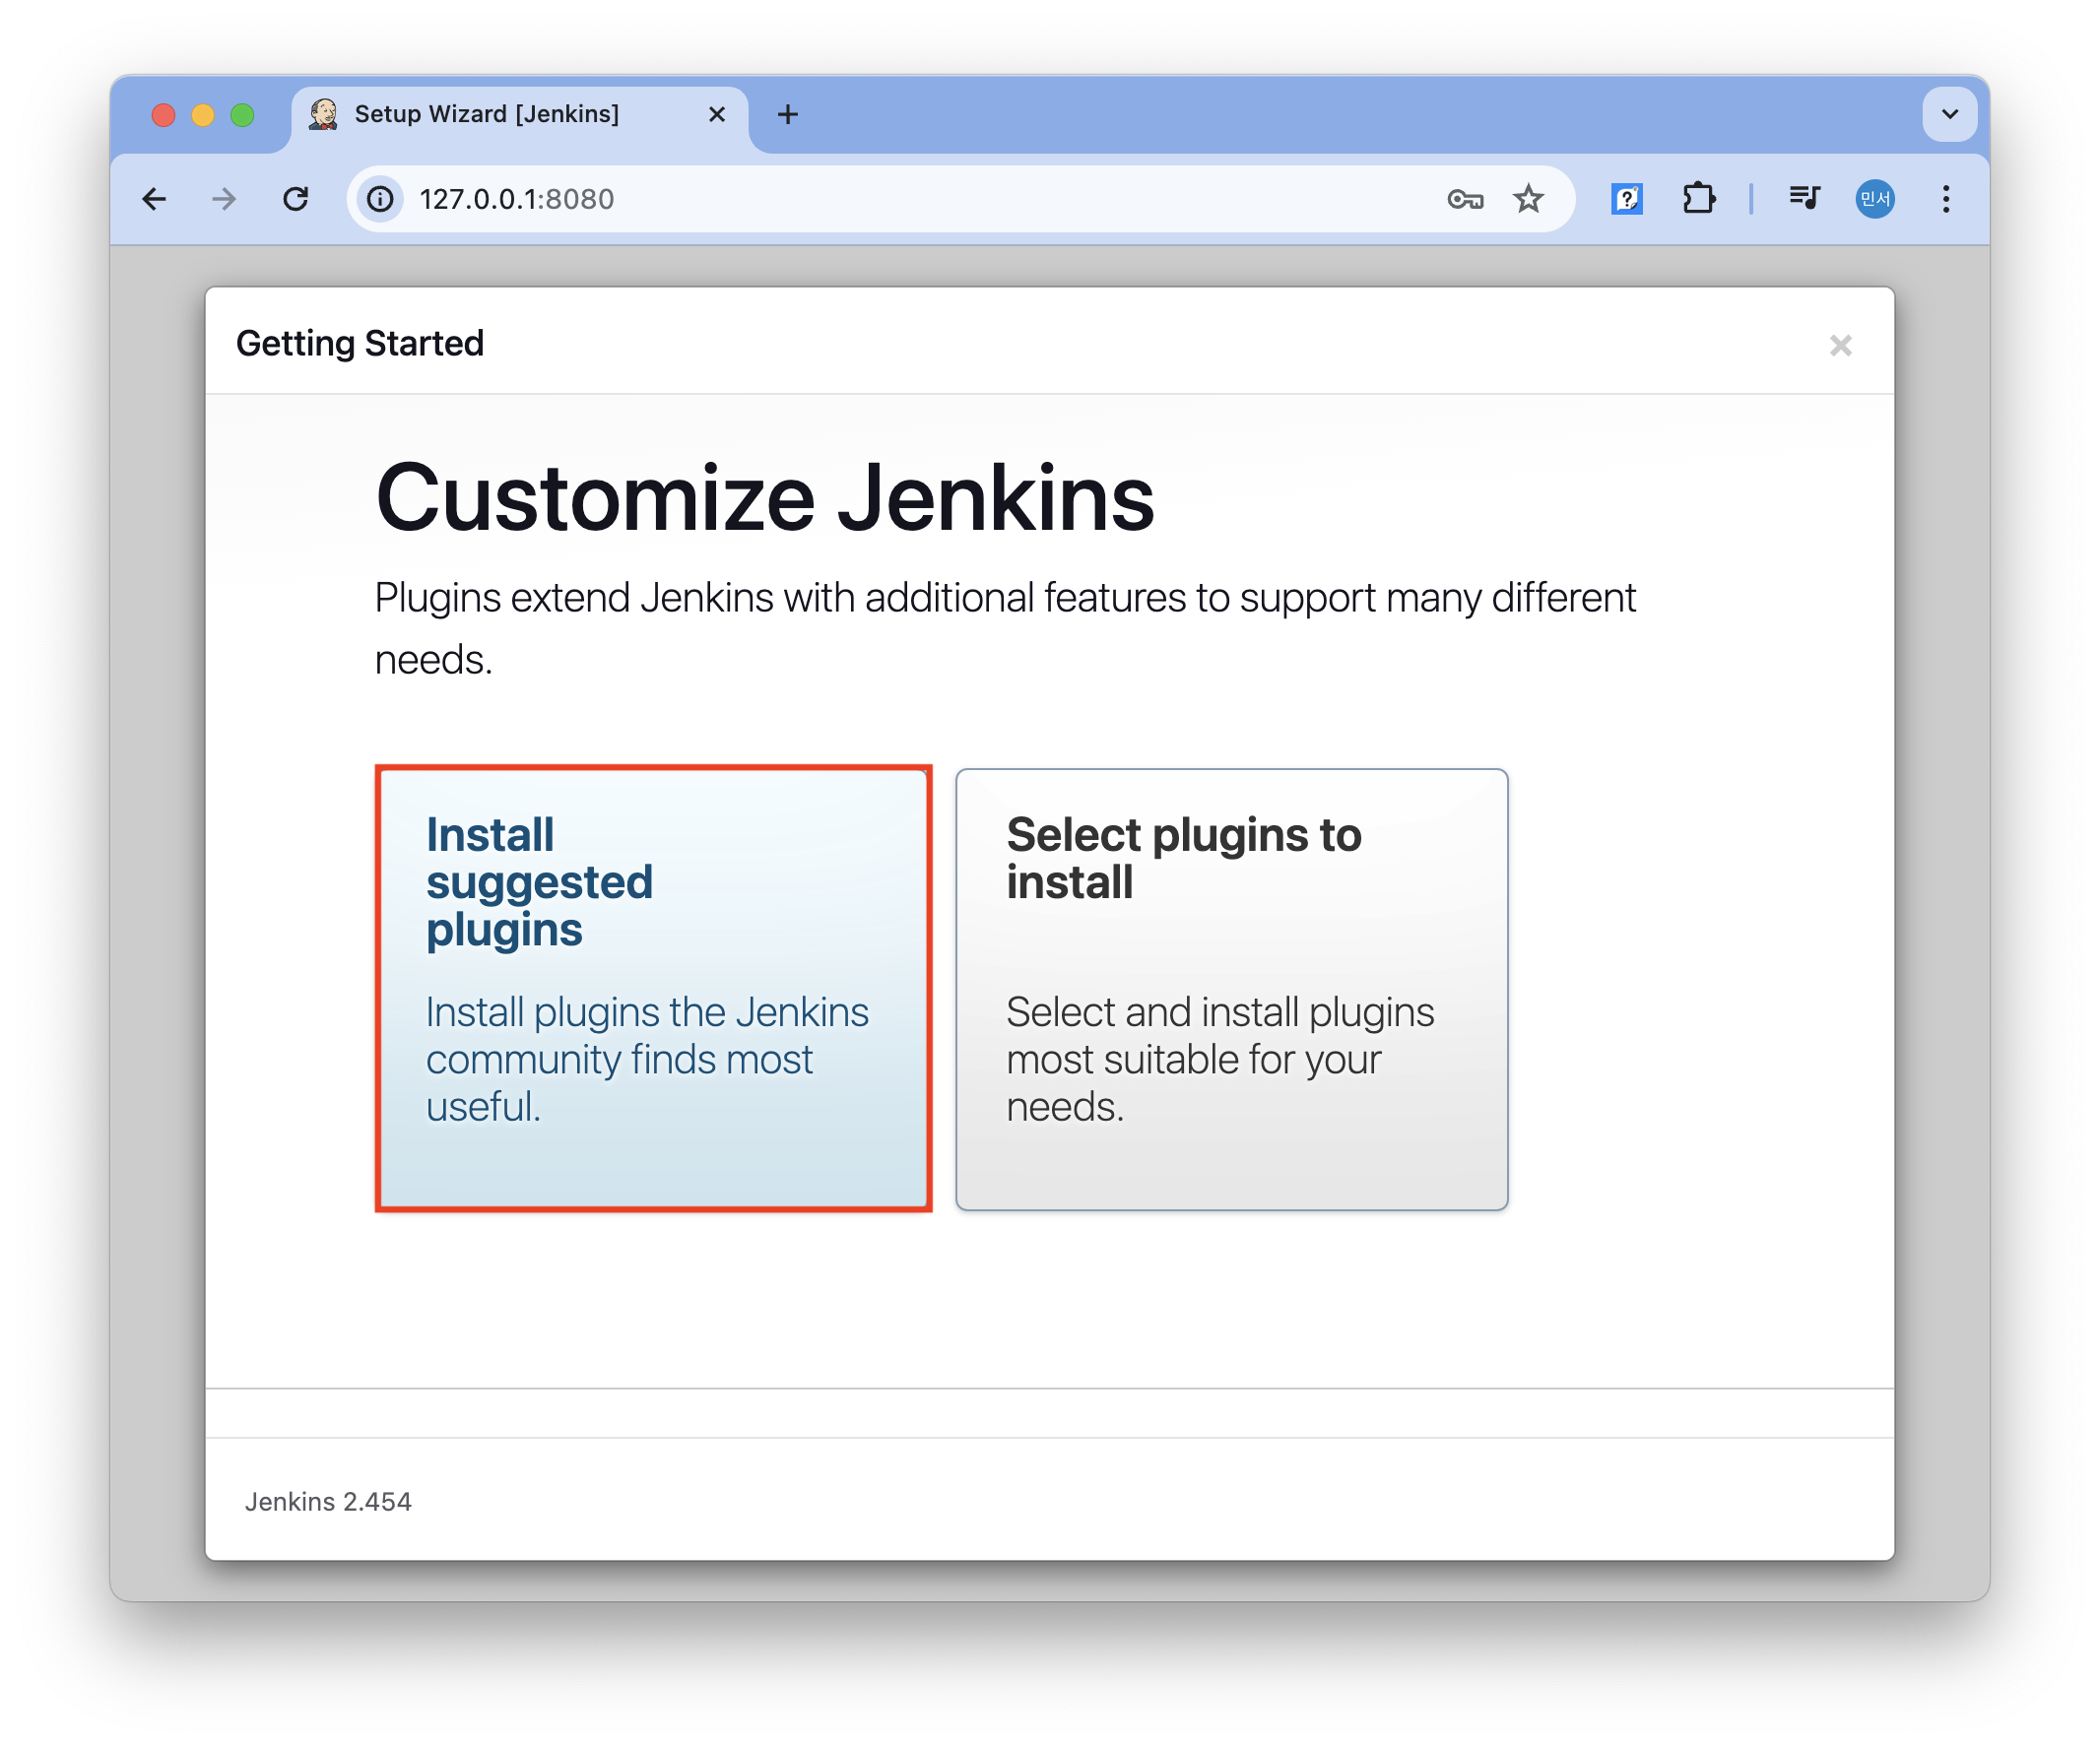This screenshot has height=1747, width=2100.
Task: View site information icon in address bar
Action: click(381, 199)
